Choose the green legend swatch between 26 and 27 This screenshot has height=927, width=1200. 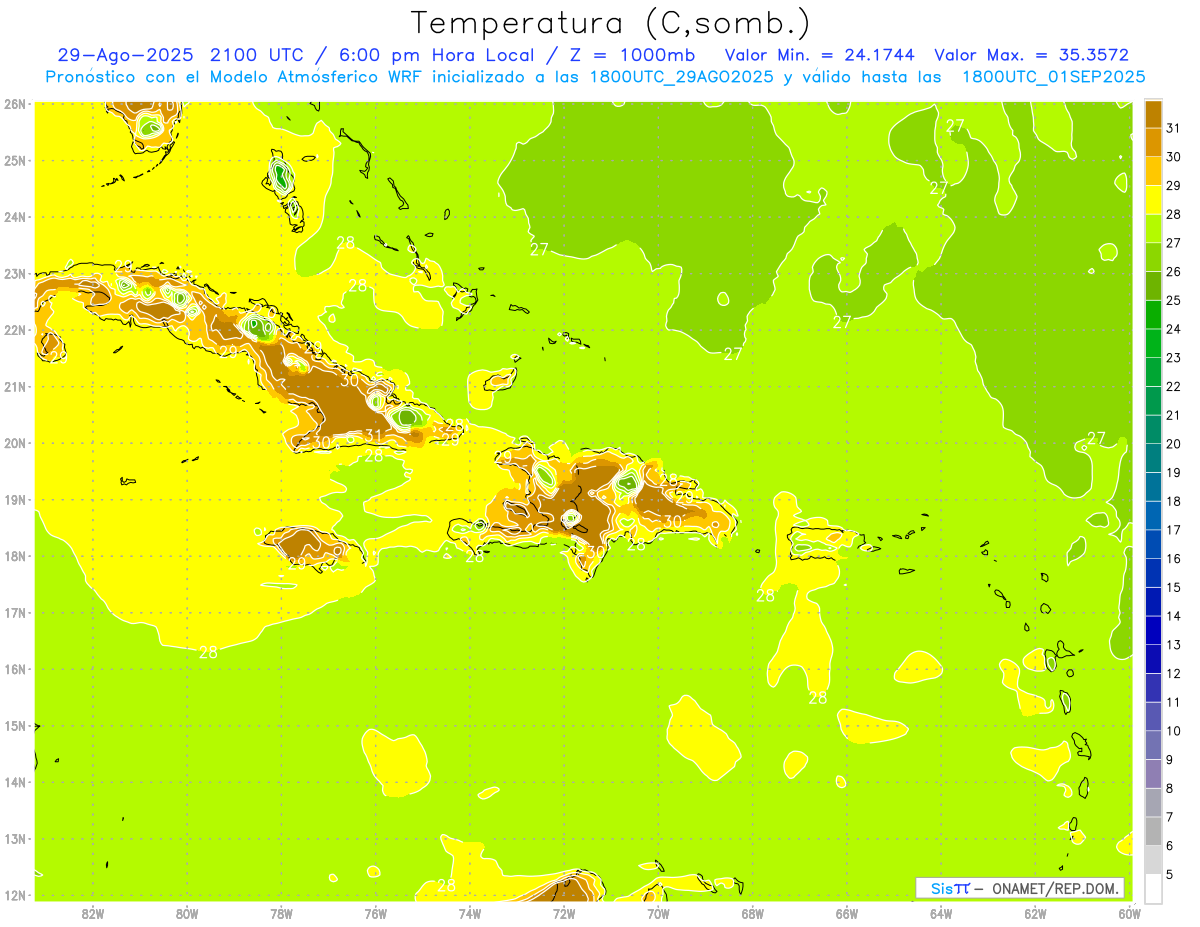click(x=1153, y=257)
